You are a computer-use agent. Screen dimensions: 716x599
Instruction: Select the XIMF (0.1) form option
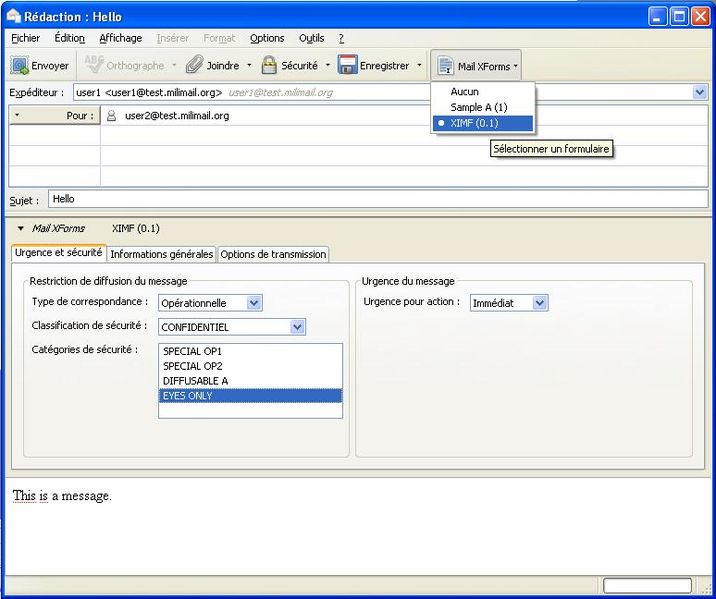(x=483, y=123)
